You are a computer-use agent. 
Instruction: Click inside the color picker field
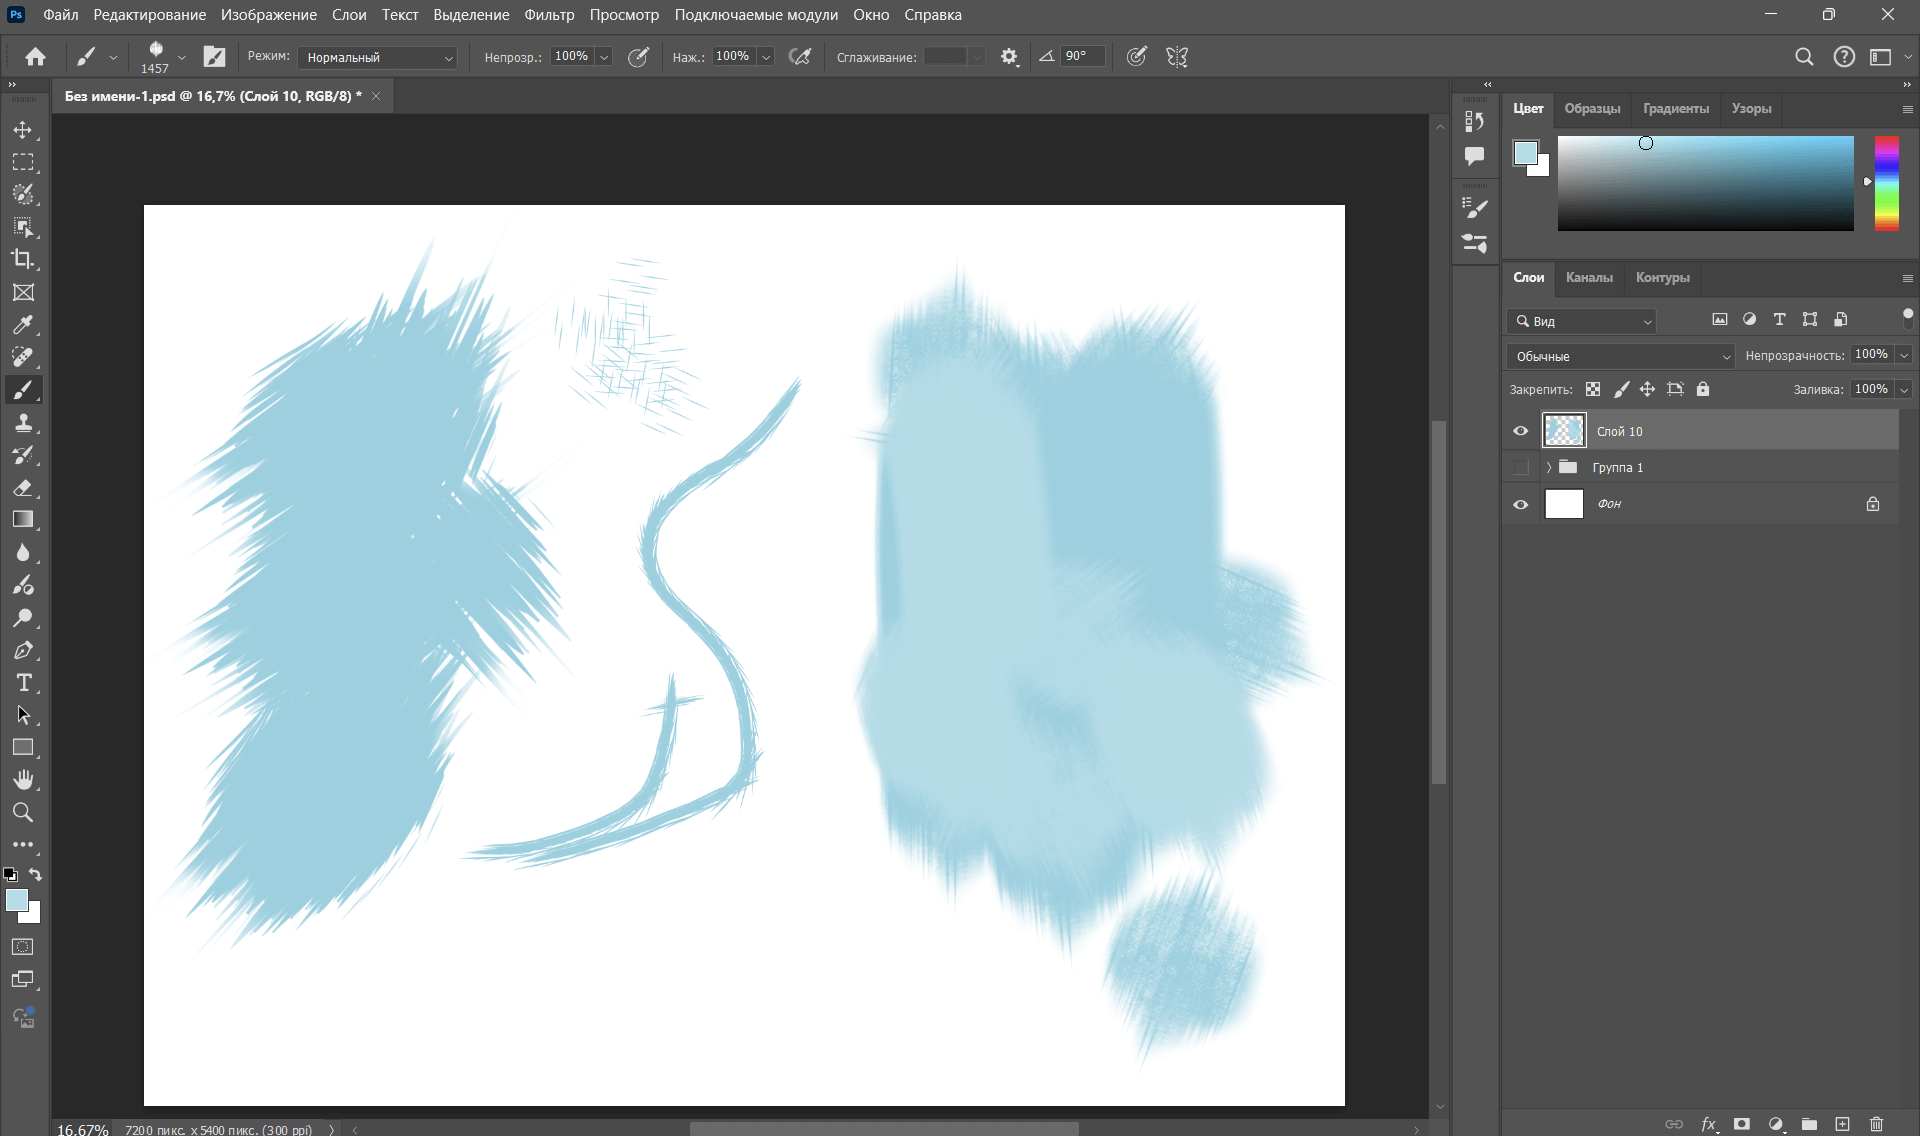[x=1705, y=183]
